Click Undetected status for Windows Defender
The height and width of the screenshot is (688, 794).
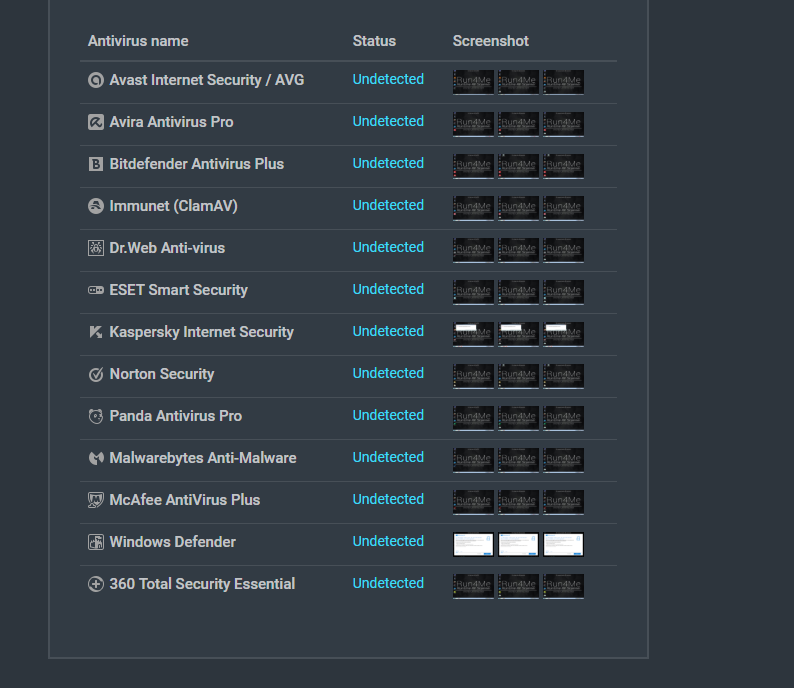[388, 541]
